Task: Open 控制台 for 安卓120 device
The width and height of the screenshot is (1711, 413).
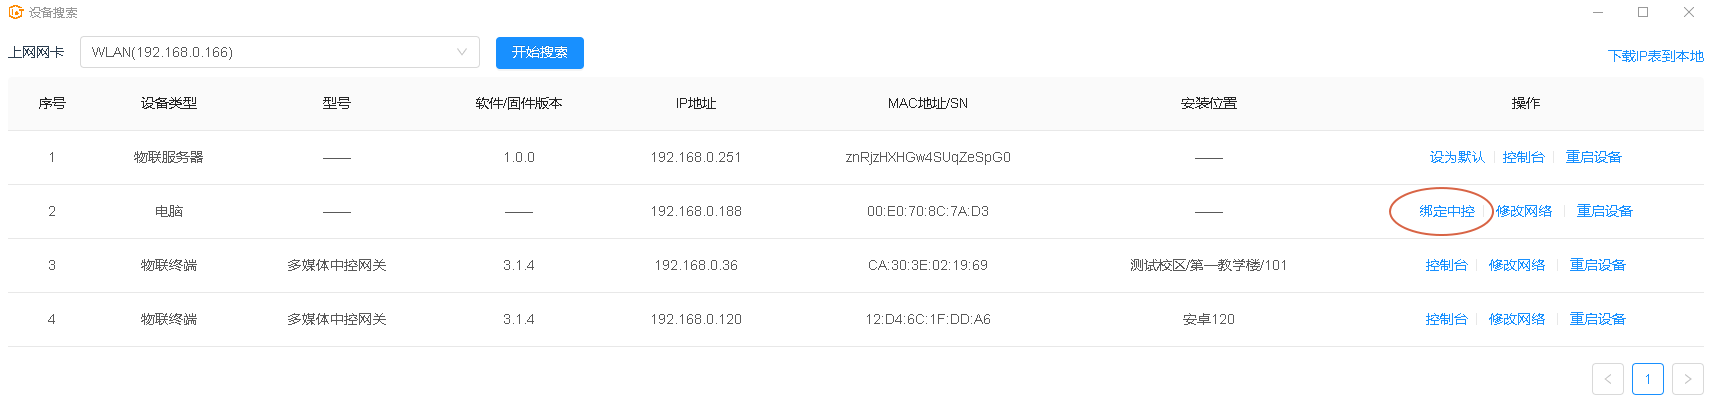Action: (1446, 319)
